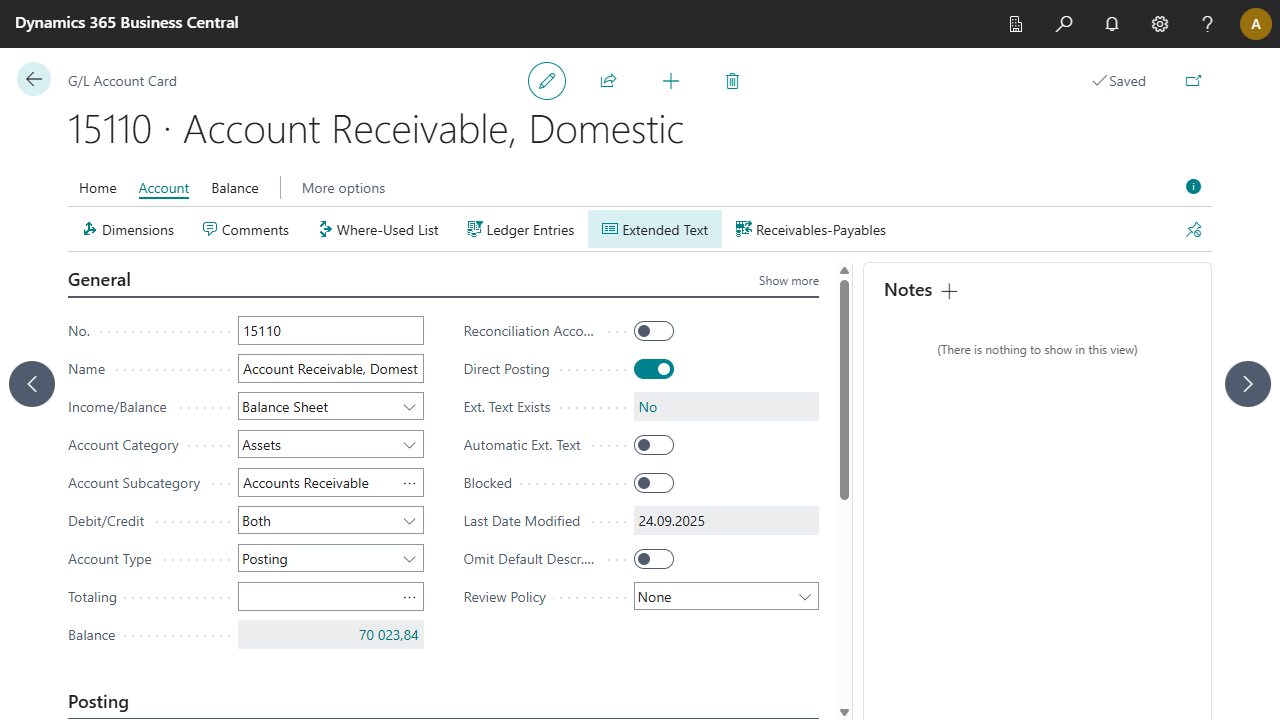The width and height of the screenshot is (1280, 720).
Task: Expand the Account Category dropdown
Action: pos(330,445)
